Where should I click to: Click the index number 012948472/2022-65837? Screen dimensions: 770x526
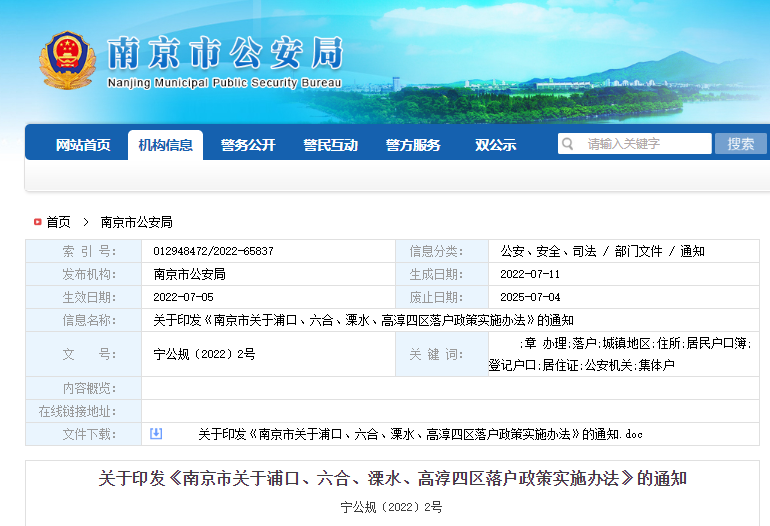[x=213, y=251]
